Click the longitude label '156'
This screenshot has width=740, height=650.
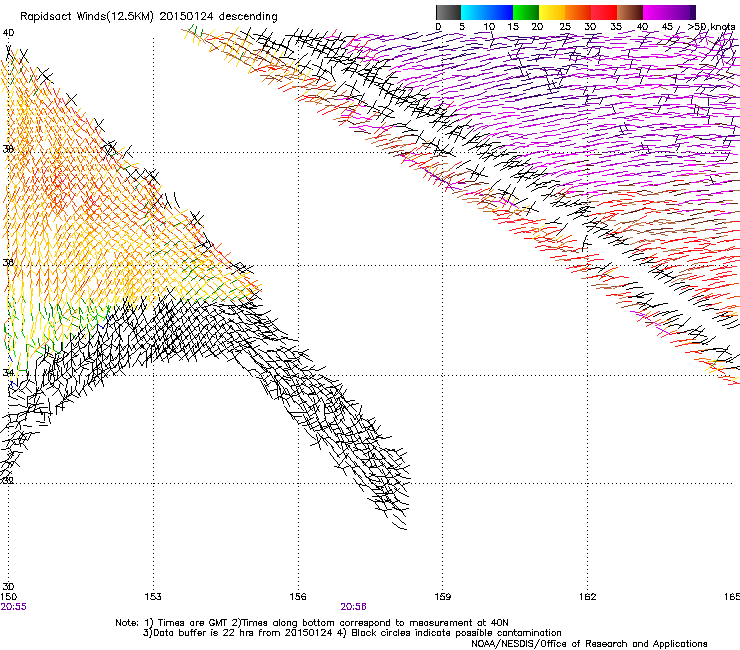point(298,597)
